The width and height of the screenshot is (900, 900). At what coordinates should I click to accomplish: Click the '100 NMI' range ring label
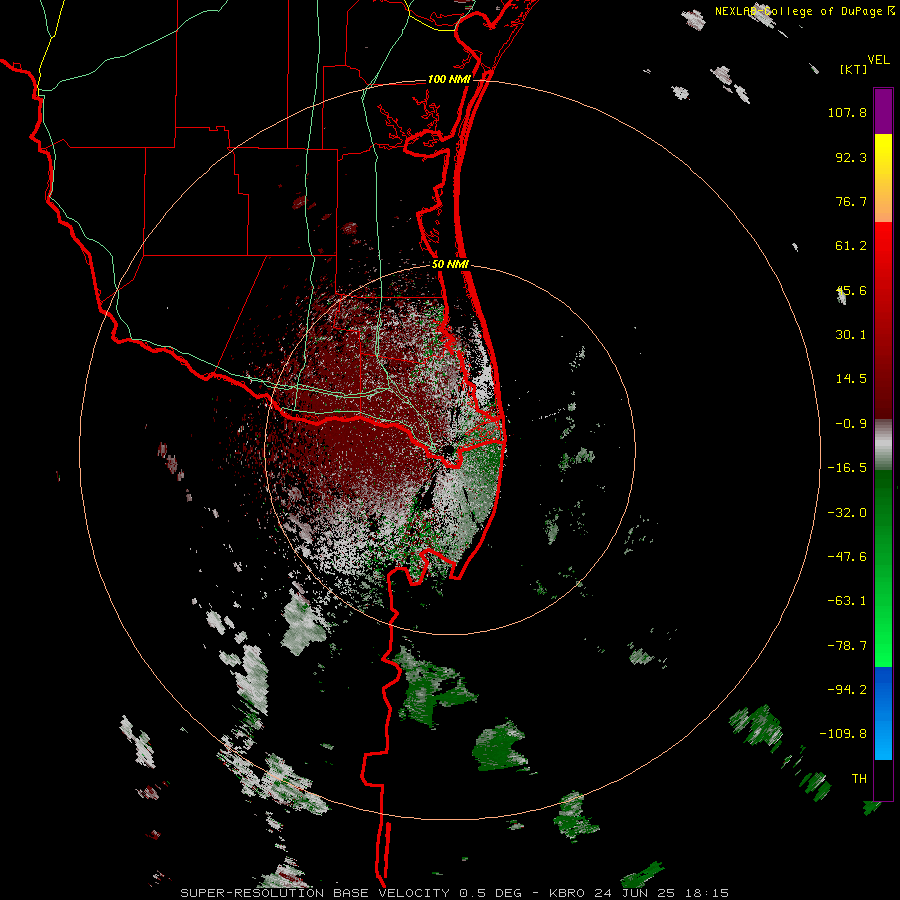(x=449, y=79)
